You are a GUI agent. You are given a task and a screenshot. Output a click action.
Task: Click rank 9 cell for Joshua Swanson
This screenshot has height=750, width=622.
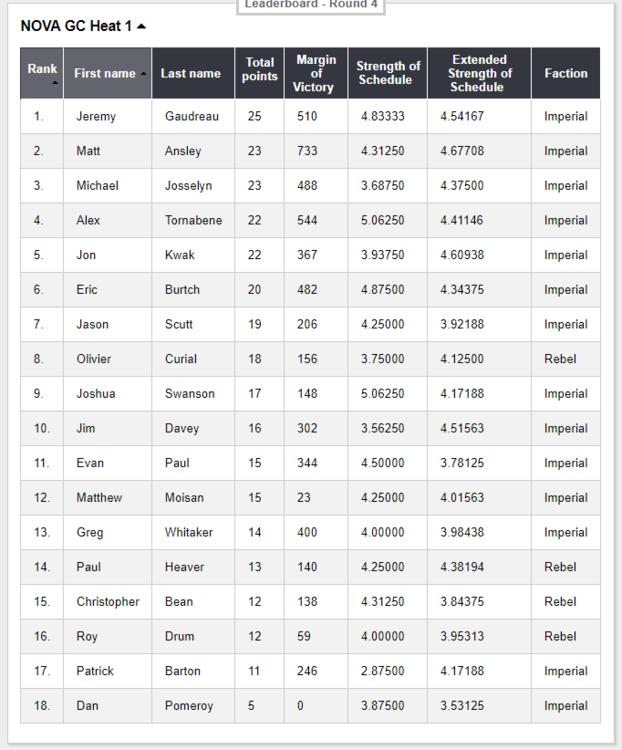coord(39,394)
